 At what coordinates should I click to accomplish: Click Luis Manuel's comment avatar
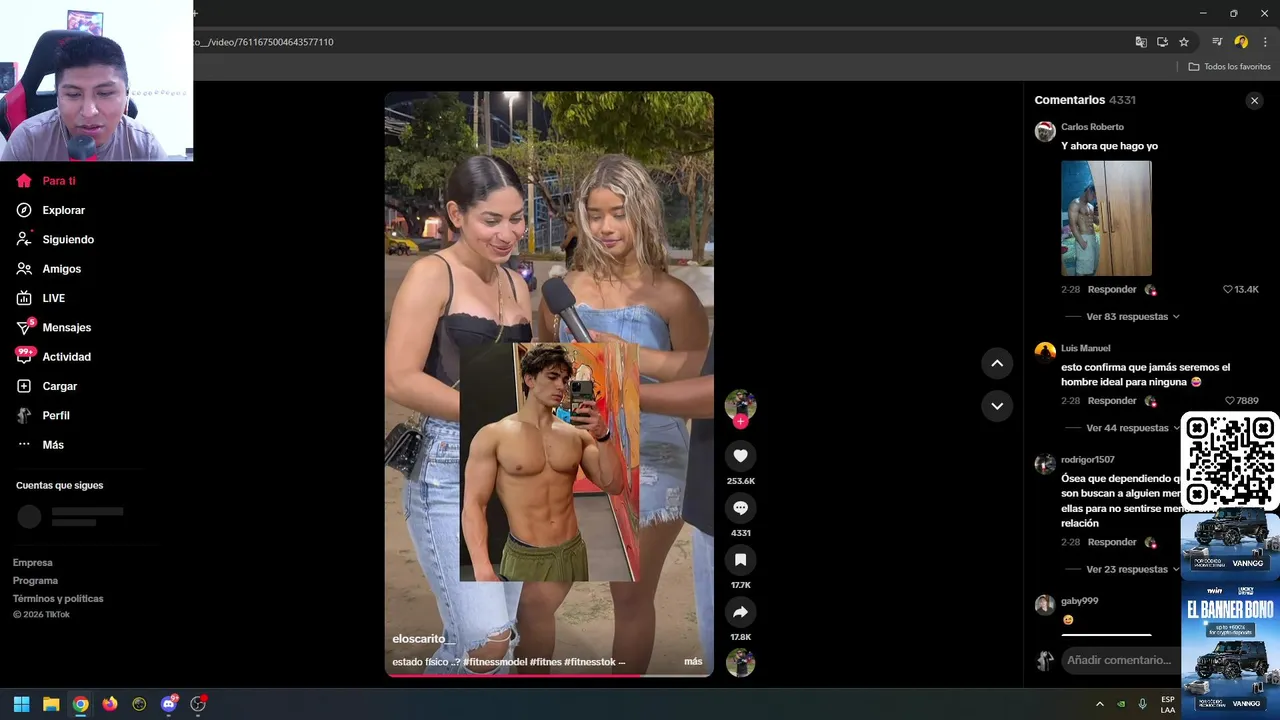pos(1045,352)
